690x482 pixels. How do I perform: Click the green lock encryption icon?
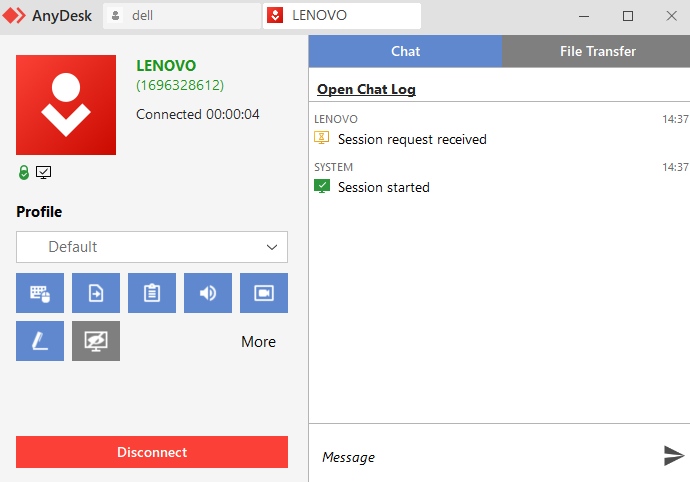tap(24, 173)
